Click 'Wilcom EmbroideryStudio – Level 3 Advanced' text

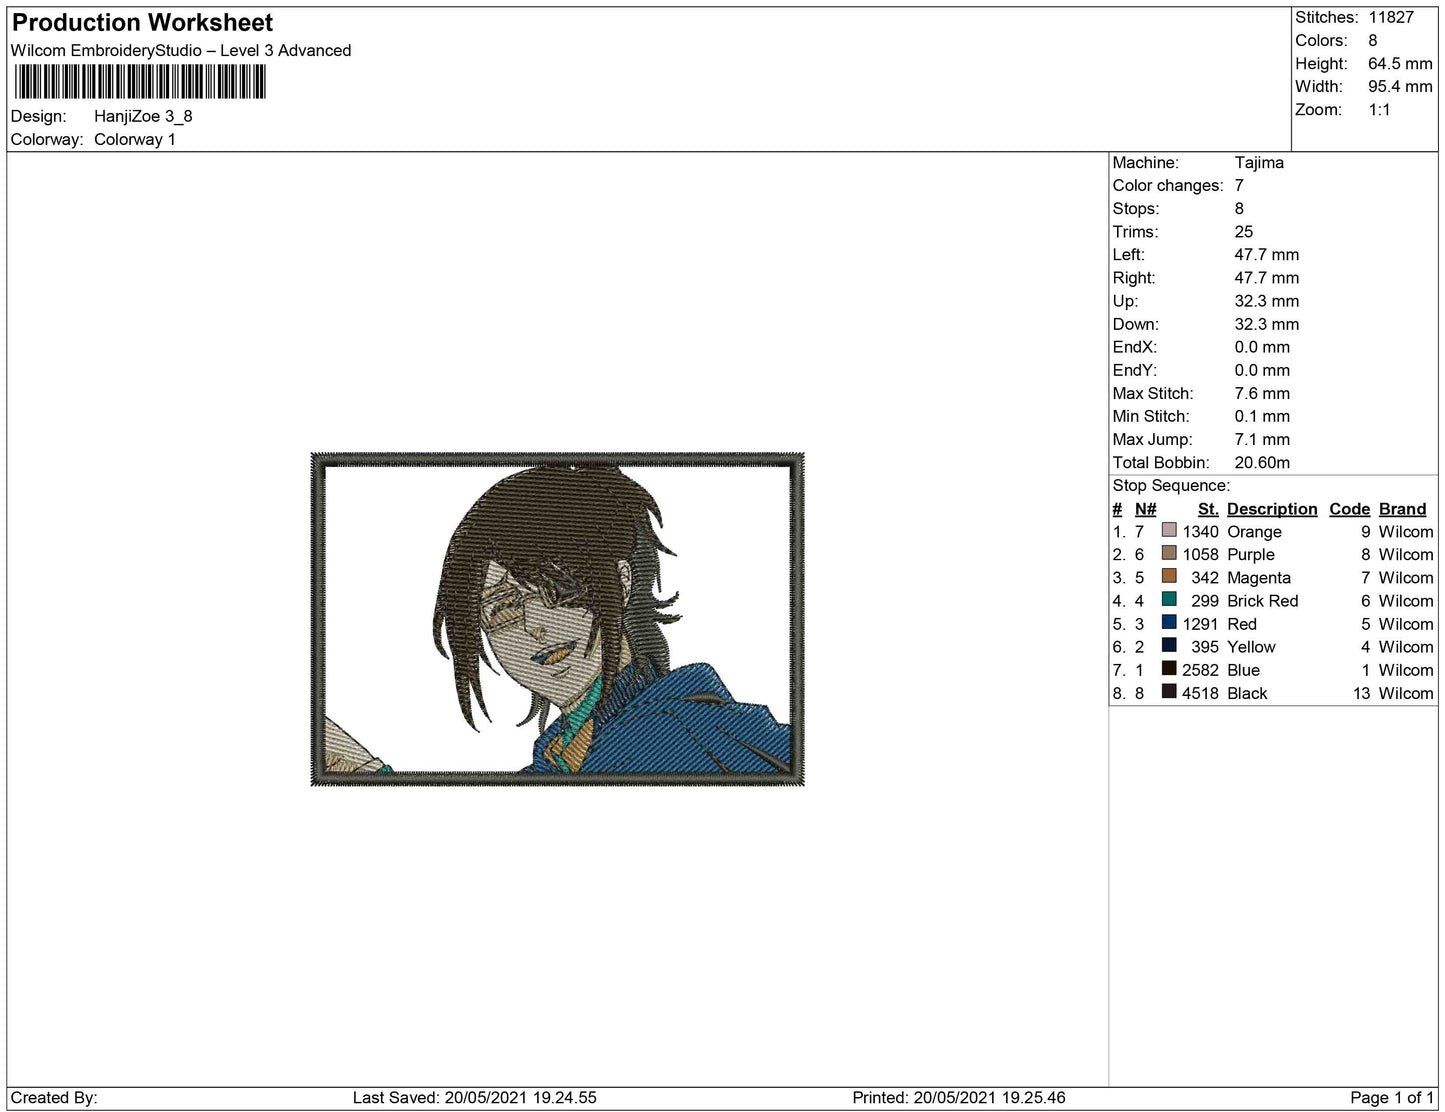(181, 51)
